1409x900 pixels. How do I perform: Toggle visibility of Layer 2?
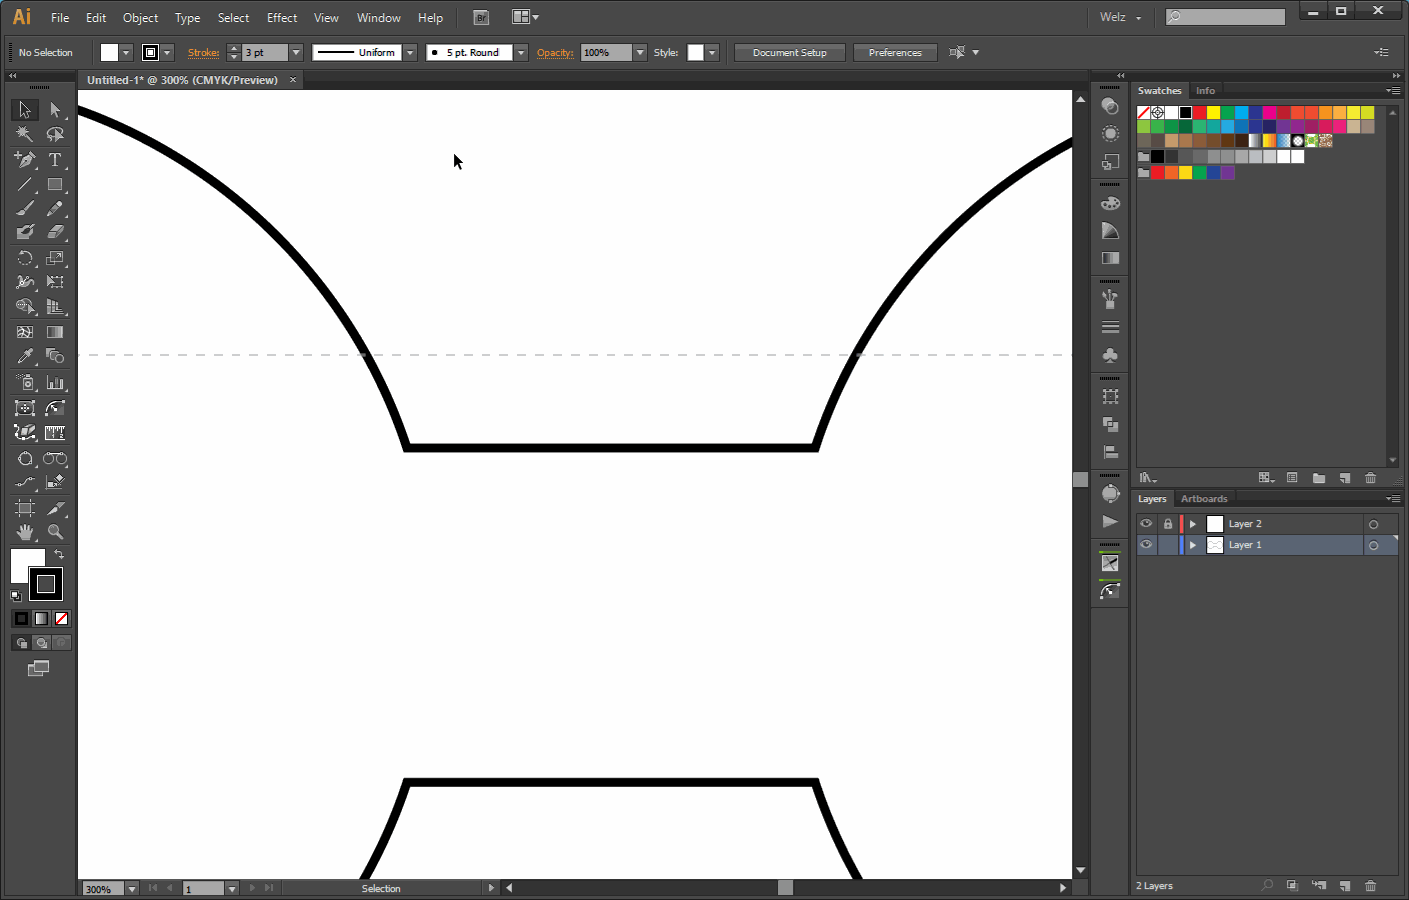[1146, 523]
